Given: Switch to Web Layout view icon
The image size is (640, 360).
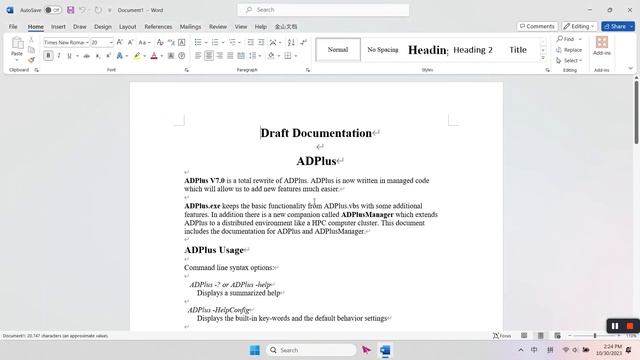Looking at the screenshot, I should [557, 336].
